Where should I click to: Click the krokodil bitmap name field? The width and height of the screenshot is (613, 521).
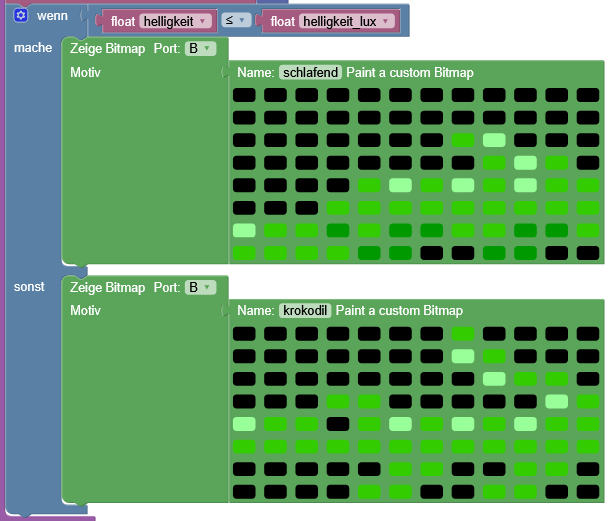305,310
